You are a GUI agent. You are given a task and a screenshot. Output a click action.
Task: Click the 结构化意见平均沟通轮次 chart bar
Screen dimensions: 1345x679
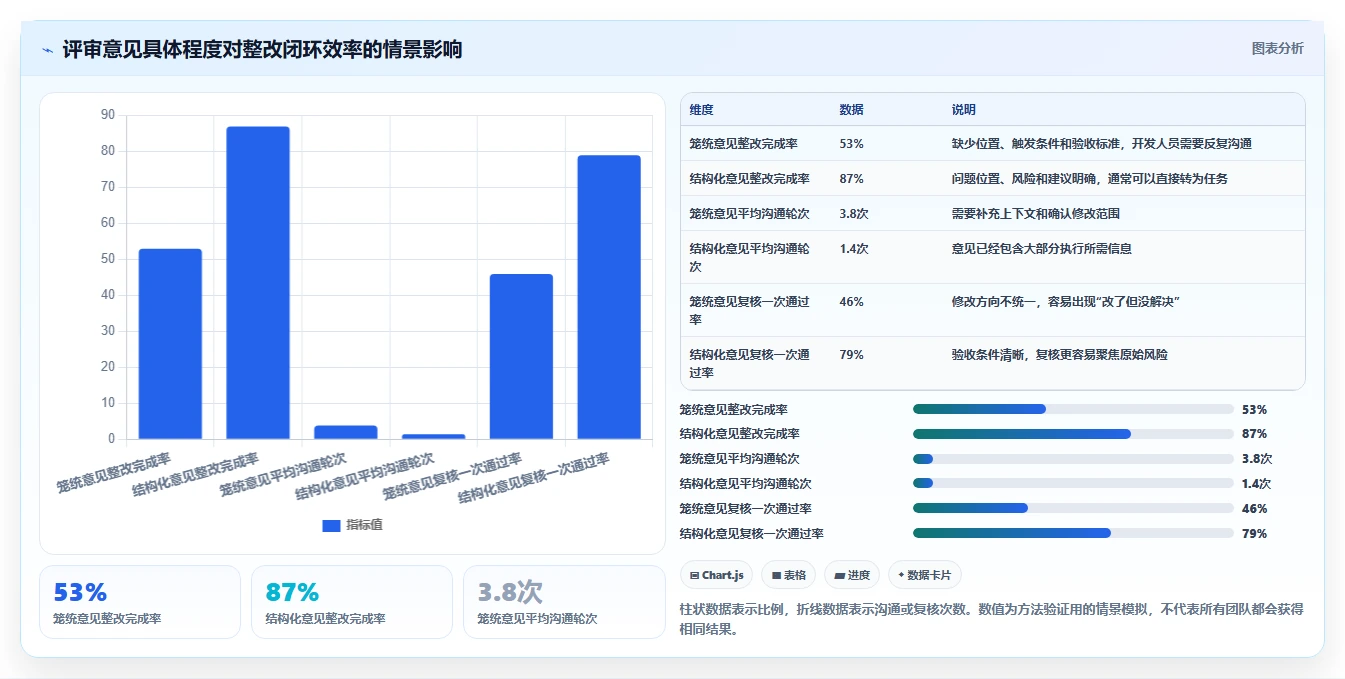(x=433, y=436)
